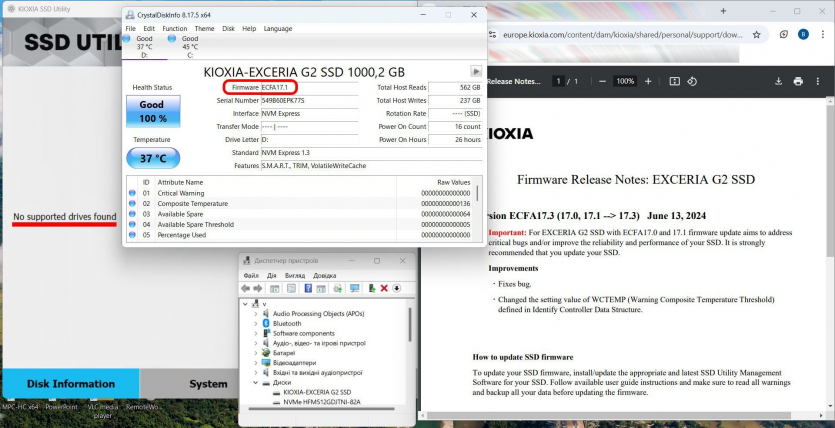Bookmark this page with the star icon
The height and width of the screenshot is (428, 835).
point(757,34)
